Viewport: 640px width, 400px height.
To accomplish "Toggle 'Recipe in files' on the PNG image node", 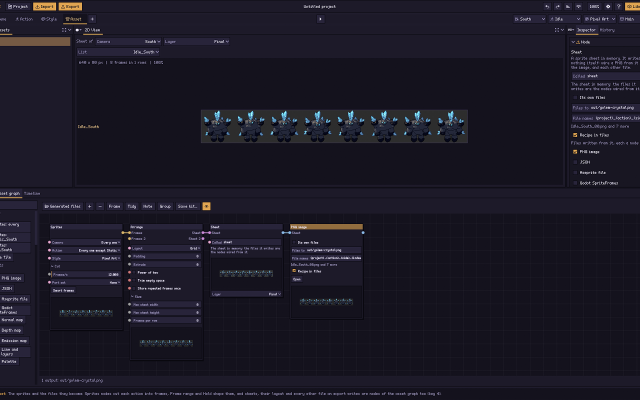I will [x=294, y=271].
